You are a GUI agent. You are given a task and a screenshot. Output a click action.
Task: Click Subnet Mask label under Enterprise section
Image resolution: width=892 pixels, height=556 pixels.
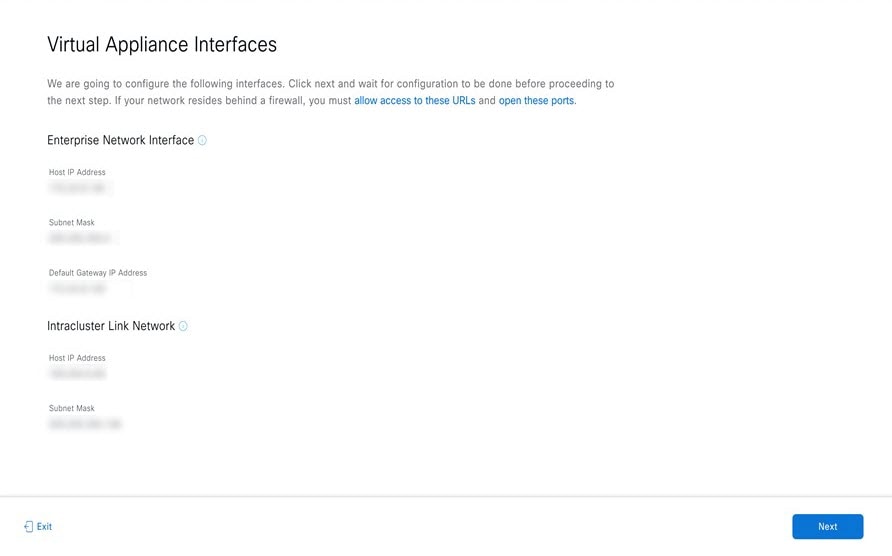(72, 223)
